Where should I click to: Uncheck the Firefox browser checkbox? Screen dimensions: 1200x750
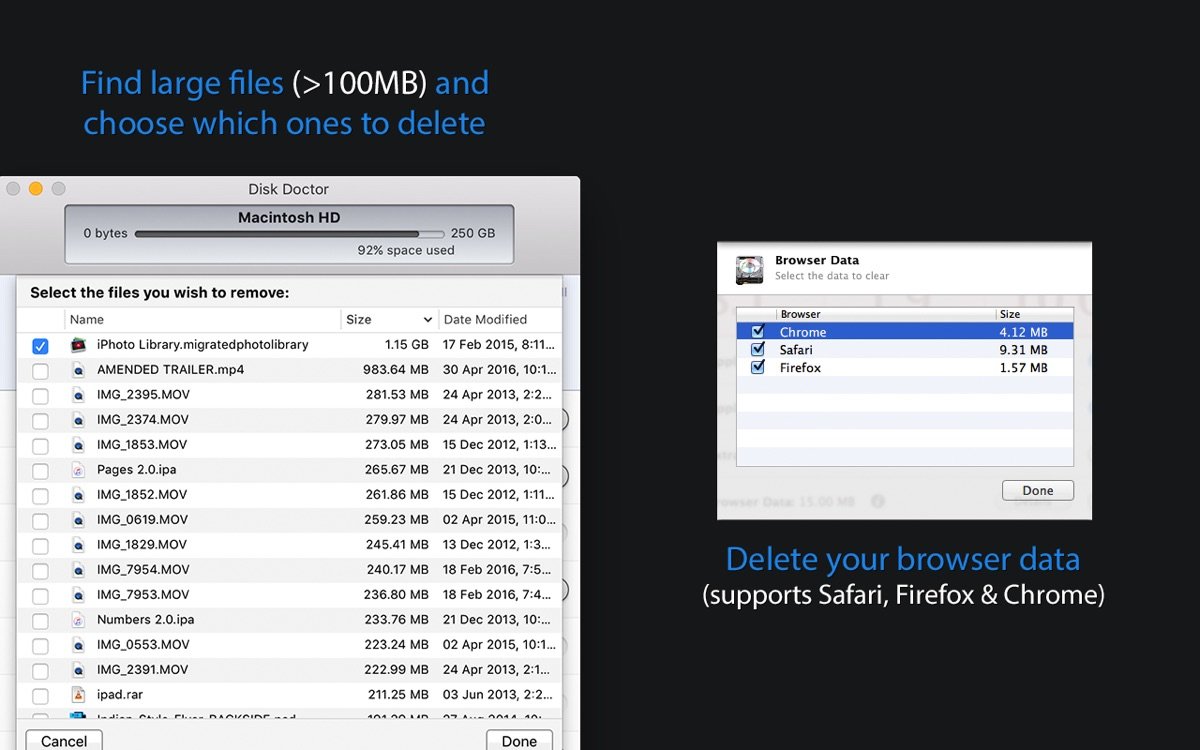757,368
